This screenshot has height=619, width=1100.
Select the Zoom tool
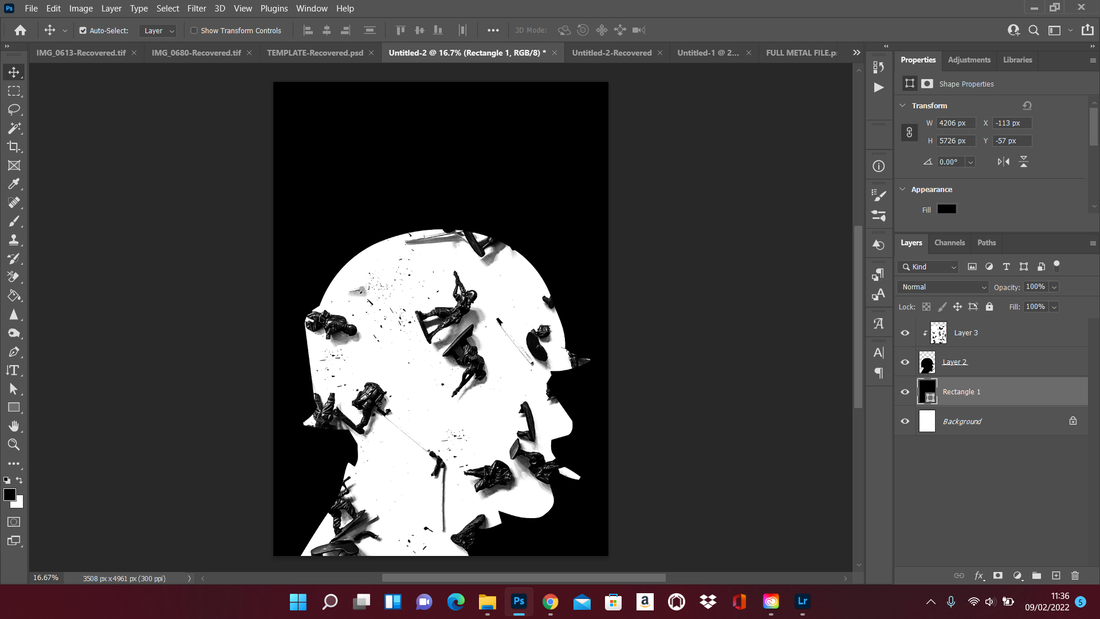pos(13,445)
